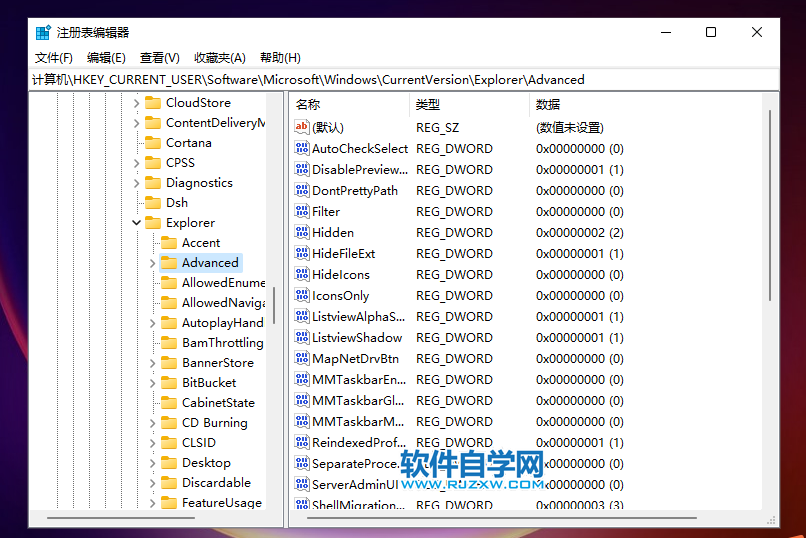Expand the CD Burning tree node

(152, 423)
